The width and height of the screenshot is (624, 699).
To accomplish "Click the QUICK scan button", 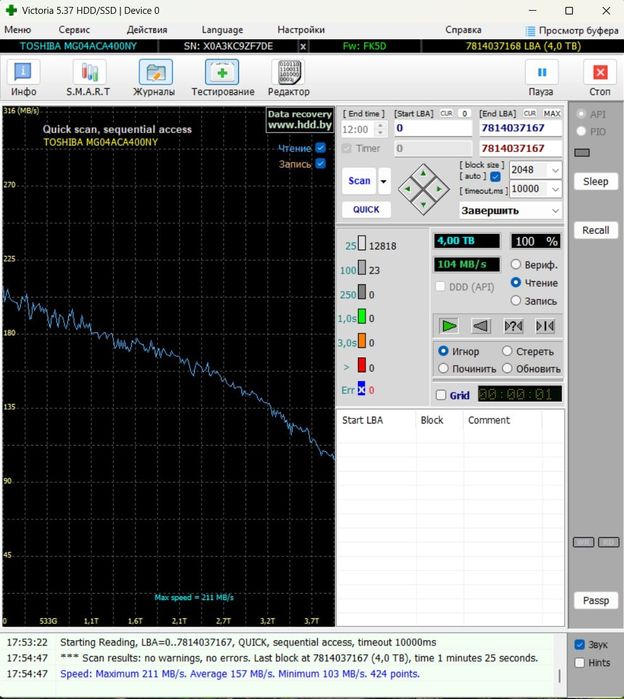I will 366,210.
